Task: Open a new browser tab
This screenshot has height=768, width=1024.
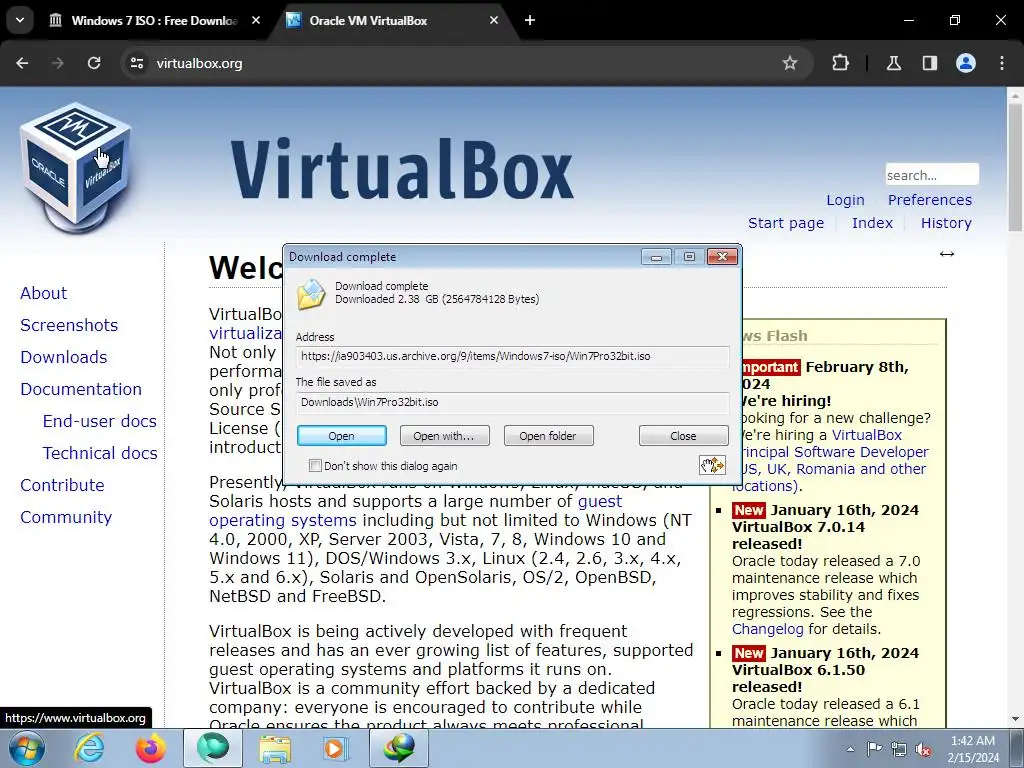Action: 530,20
